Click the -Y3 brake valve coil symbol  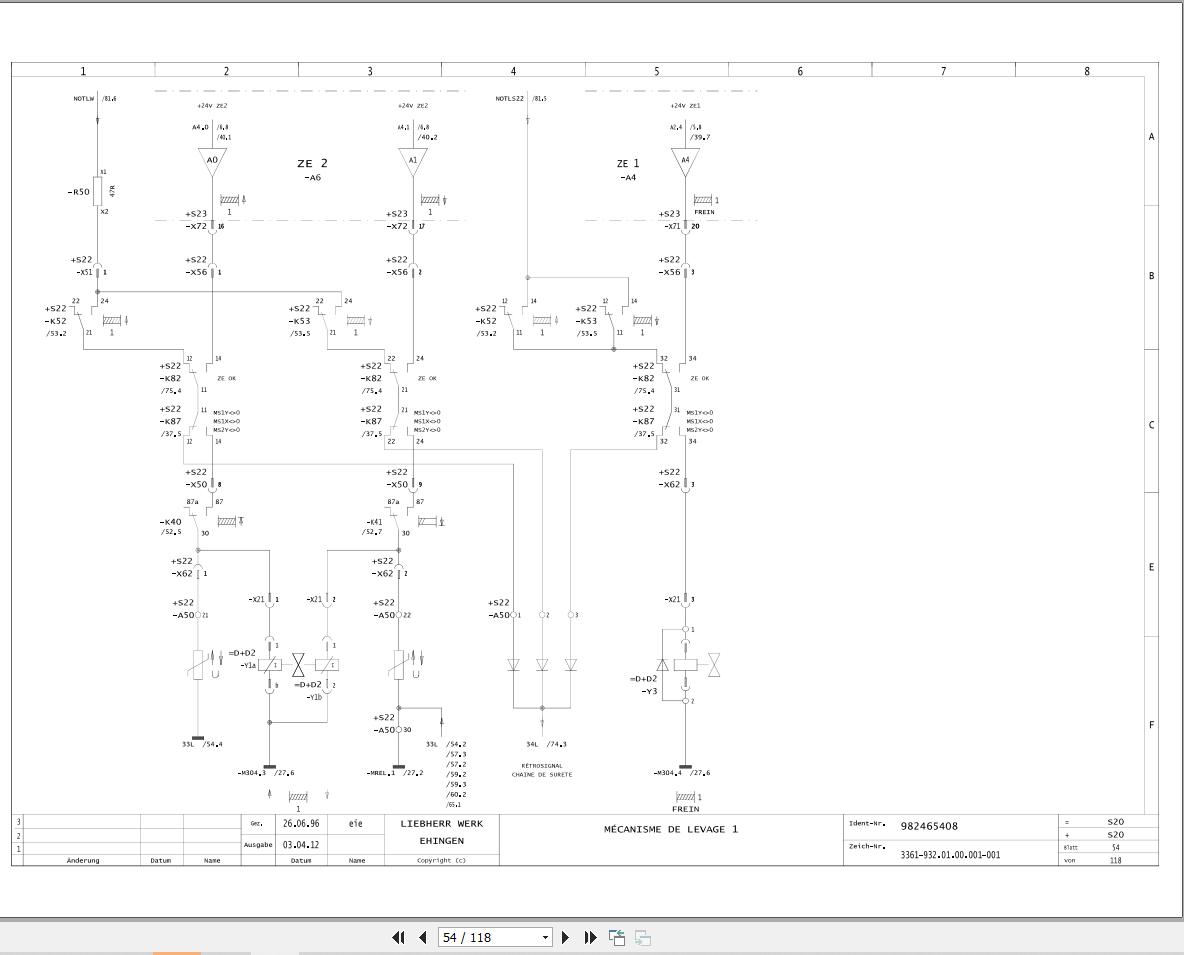(x=685, y=665)
